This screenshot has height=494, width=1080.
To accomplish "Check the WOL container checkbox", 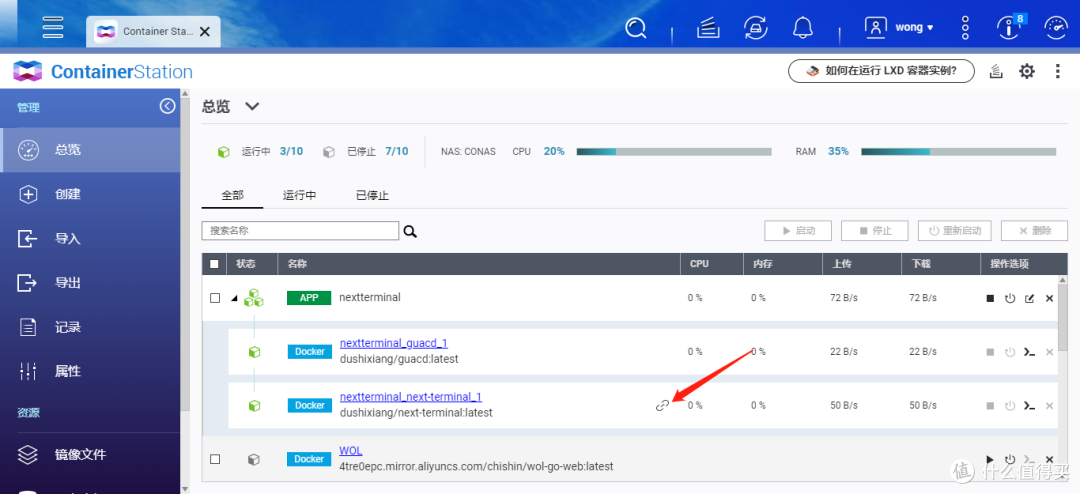I will [214, 459].
